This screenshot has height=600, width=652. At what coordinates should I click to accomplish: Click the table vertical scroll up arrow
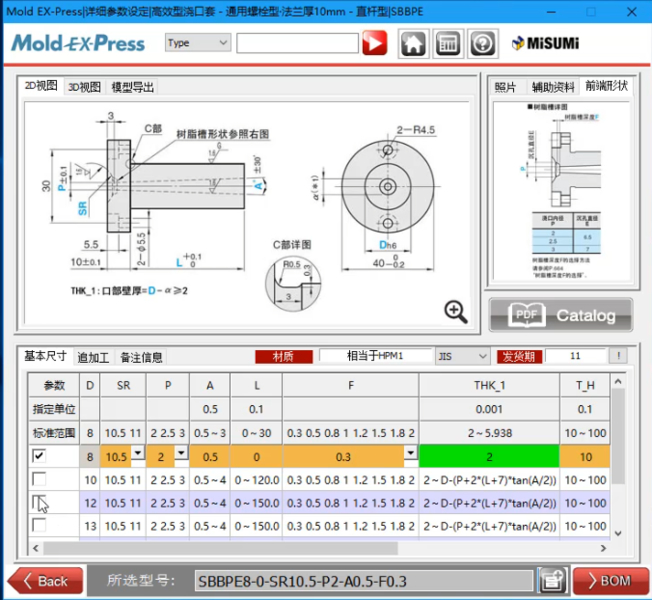tap(618, 381)
